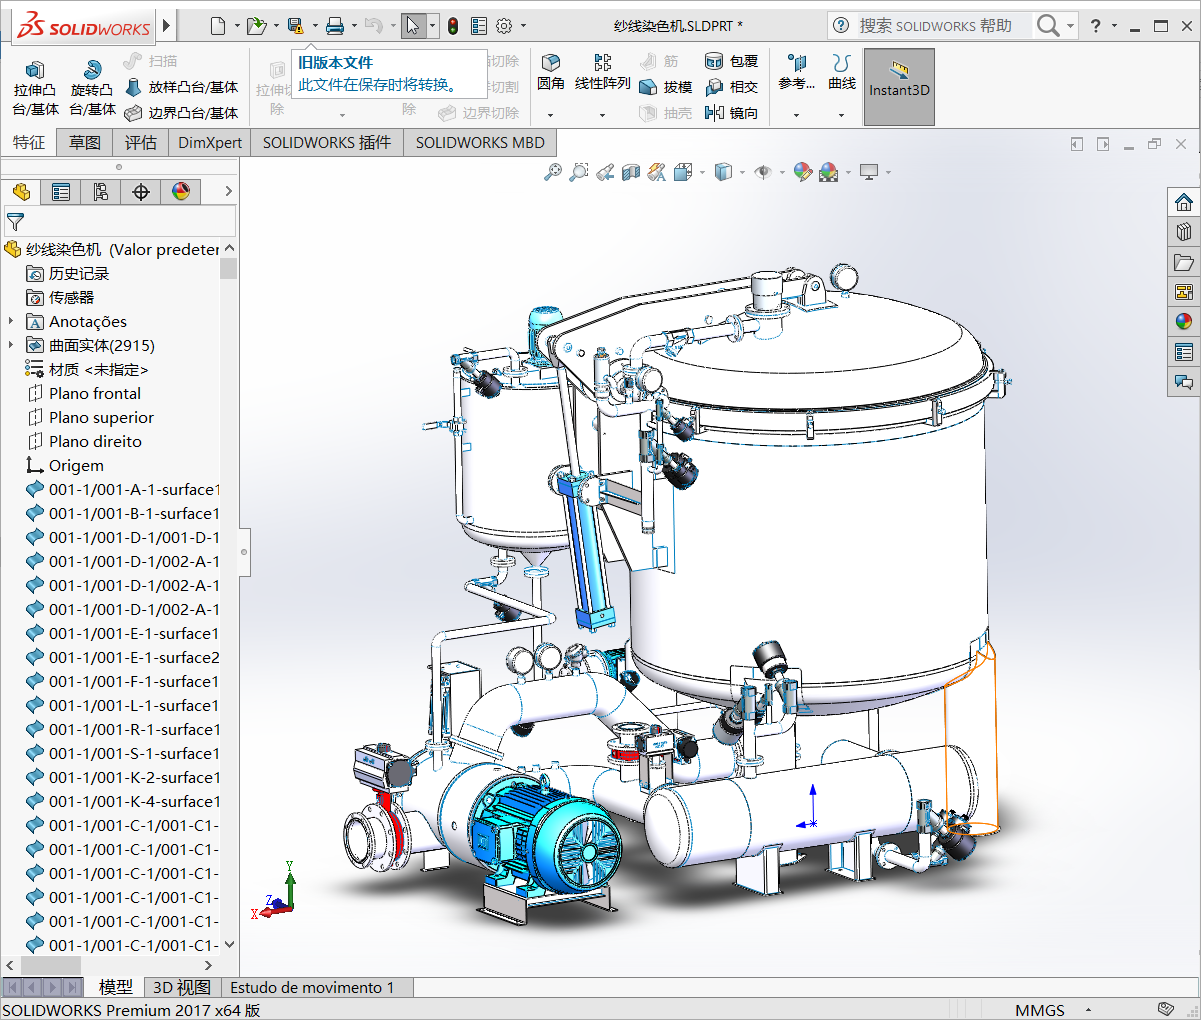
Task: Switch to the 草图 (Sketch) ribbon tab
Action: tap(85, 143)
